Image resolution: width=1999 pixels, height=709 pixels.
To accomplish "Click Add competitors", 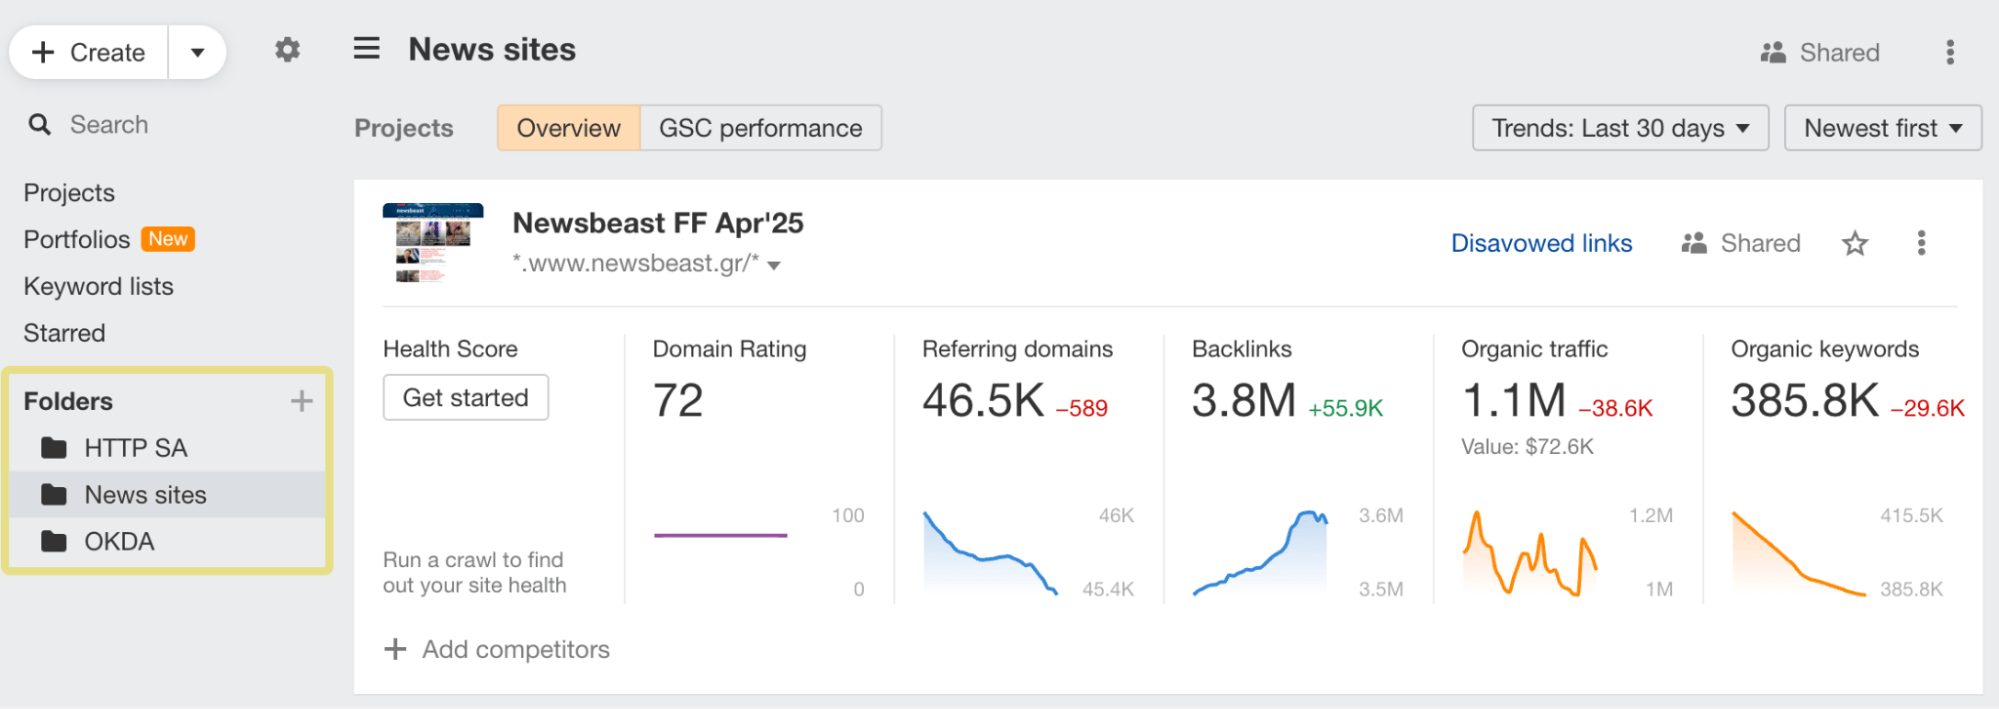I will click(x=497, y=649).
